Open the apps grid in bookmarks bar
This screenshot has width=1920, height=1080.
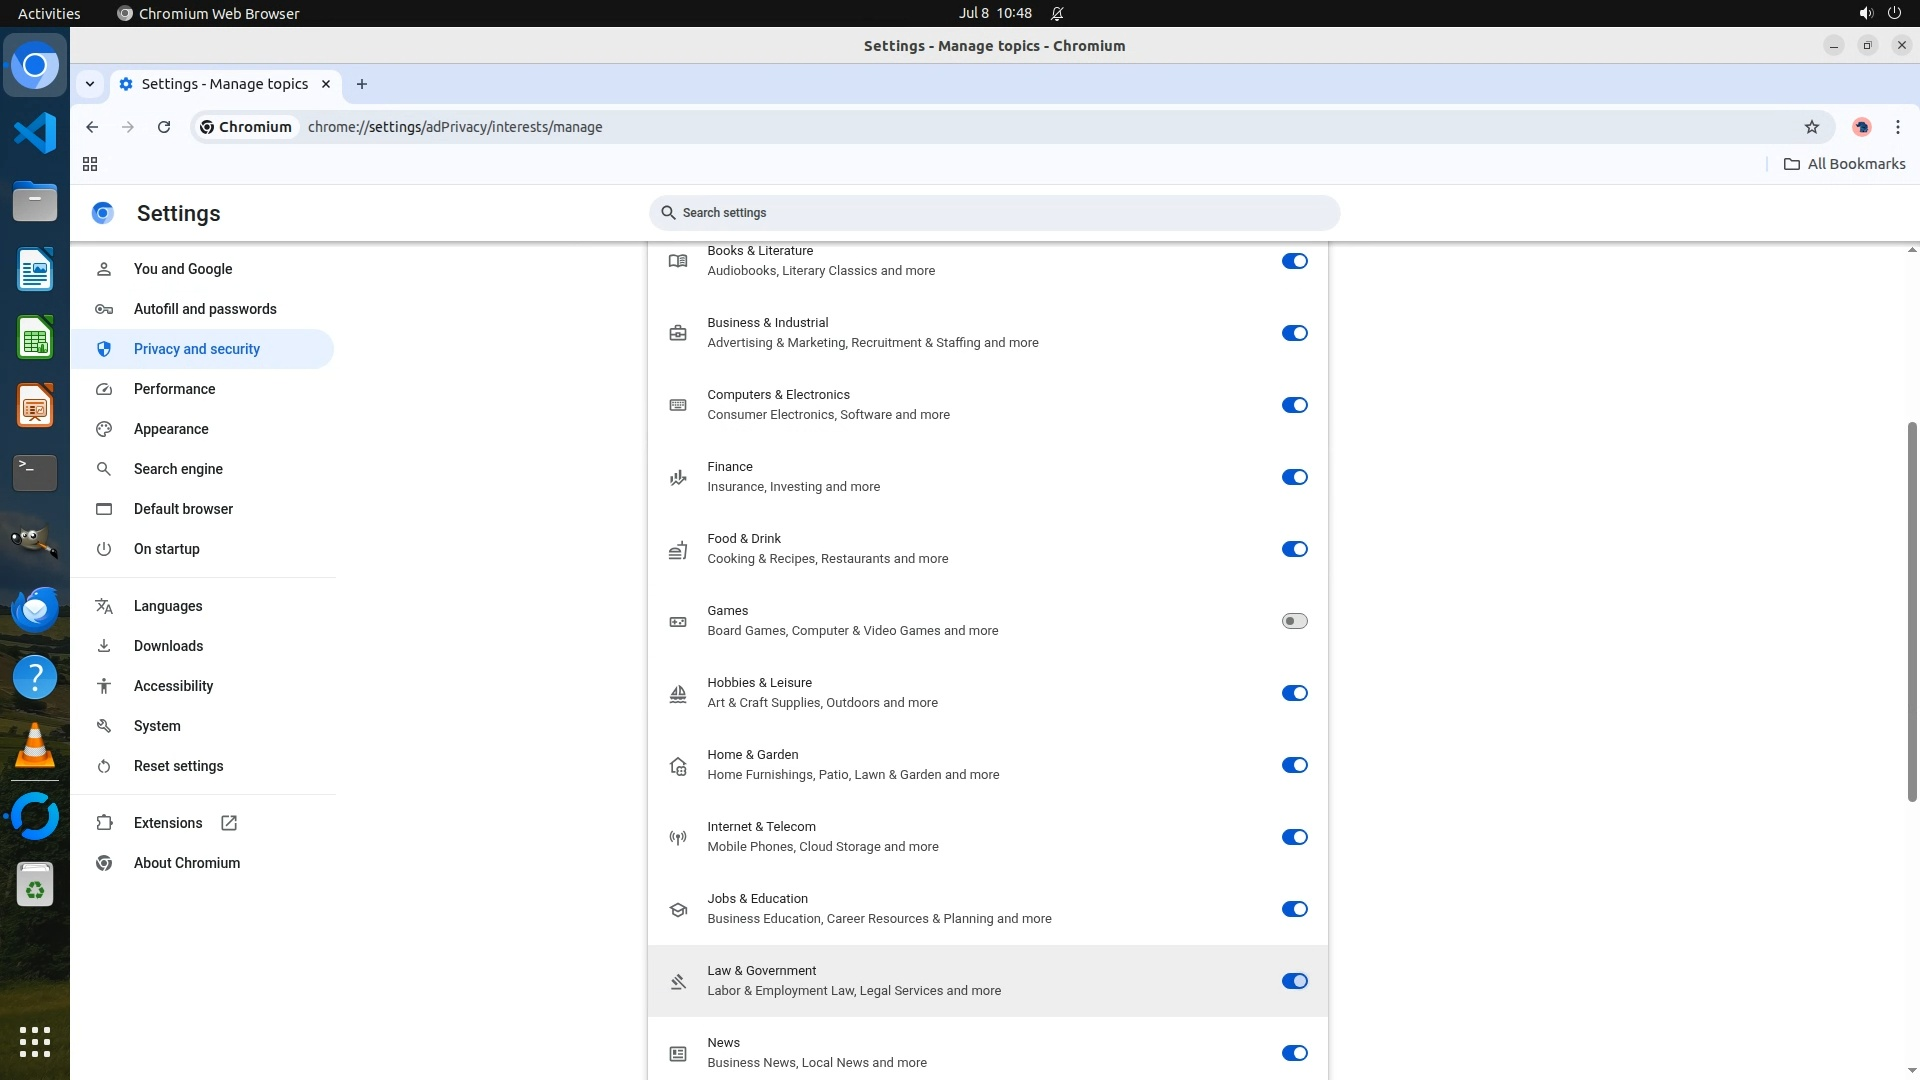tap(90, 164)
